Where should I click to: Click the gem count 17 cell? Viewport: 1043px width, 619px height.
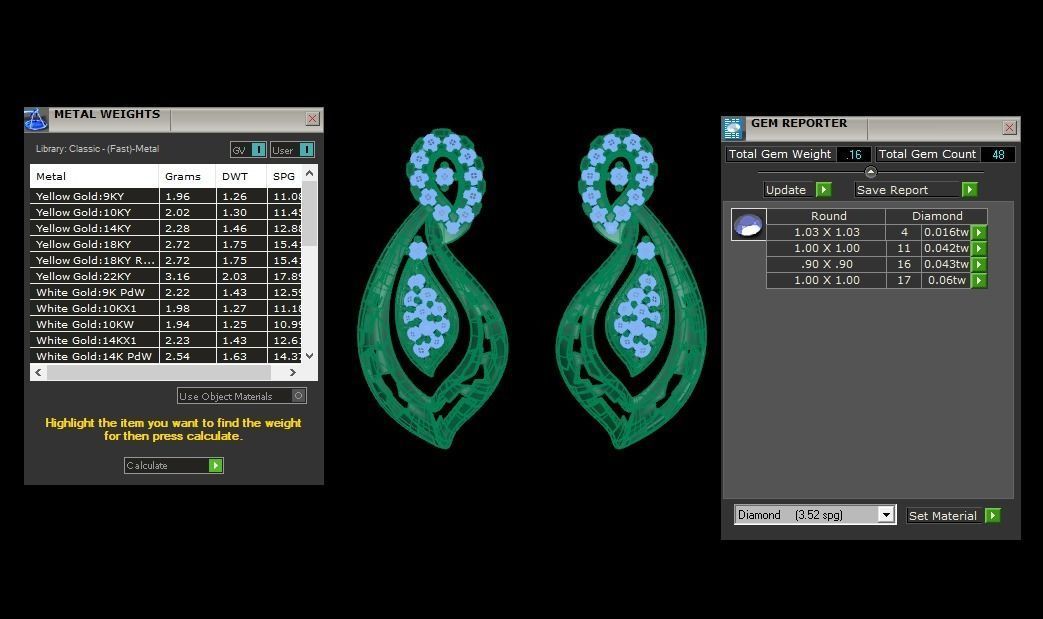point(903,280)
